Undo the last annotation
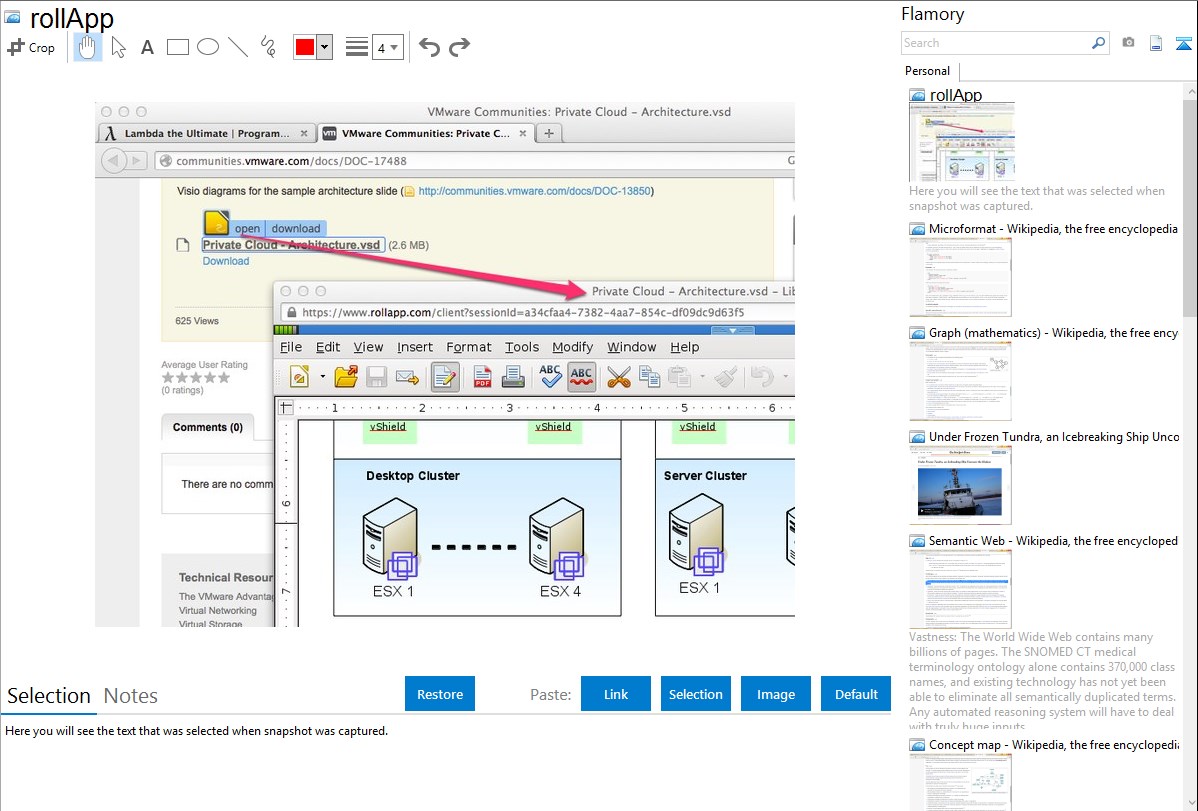This screenshot has width=1198, height=811. click(429, 47)
